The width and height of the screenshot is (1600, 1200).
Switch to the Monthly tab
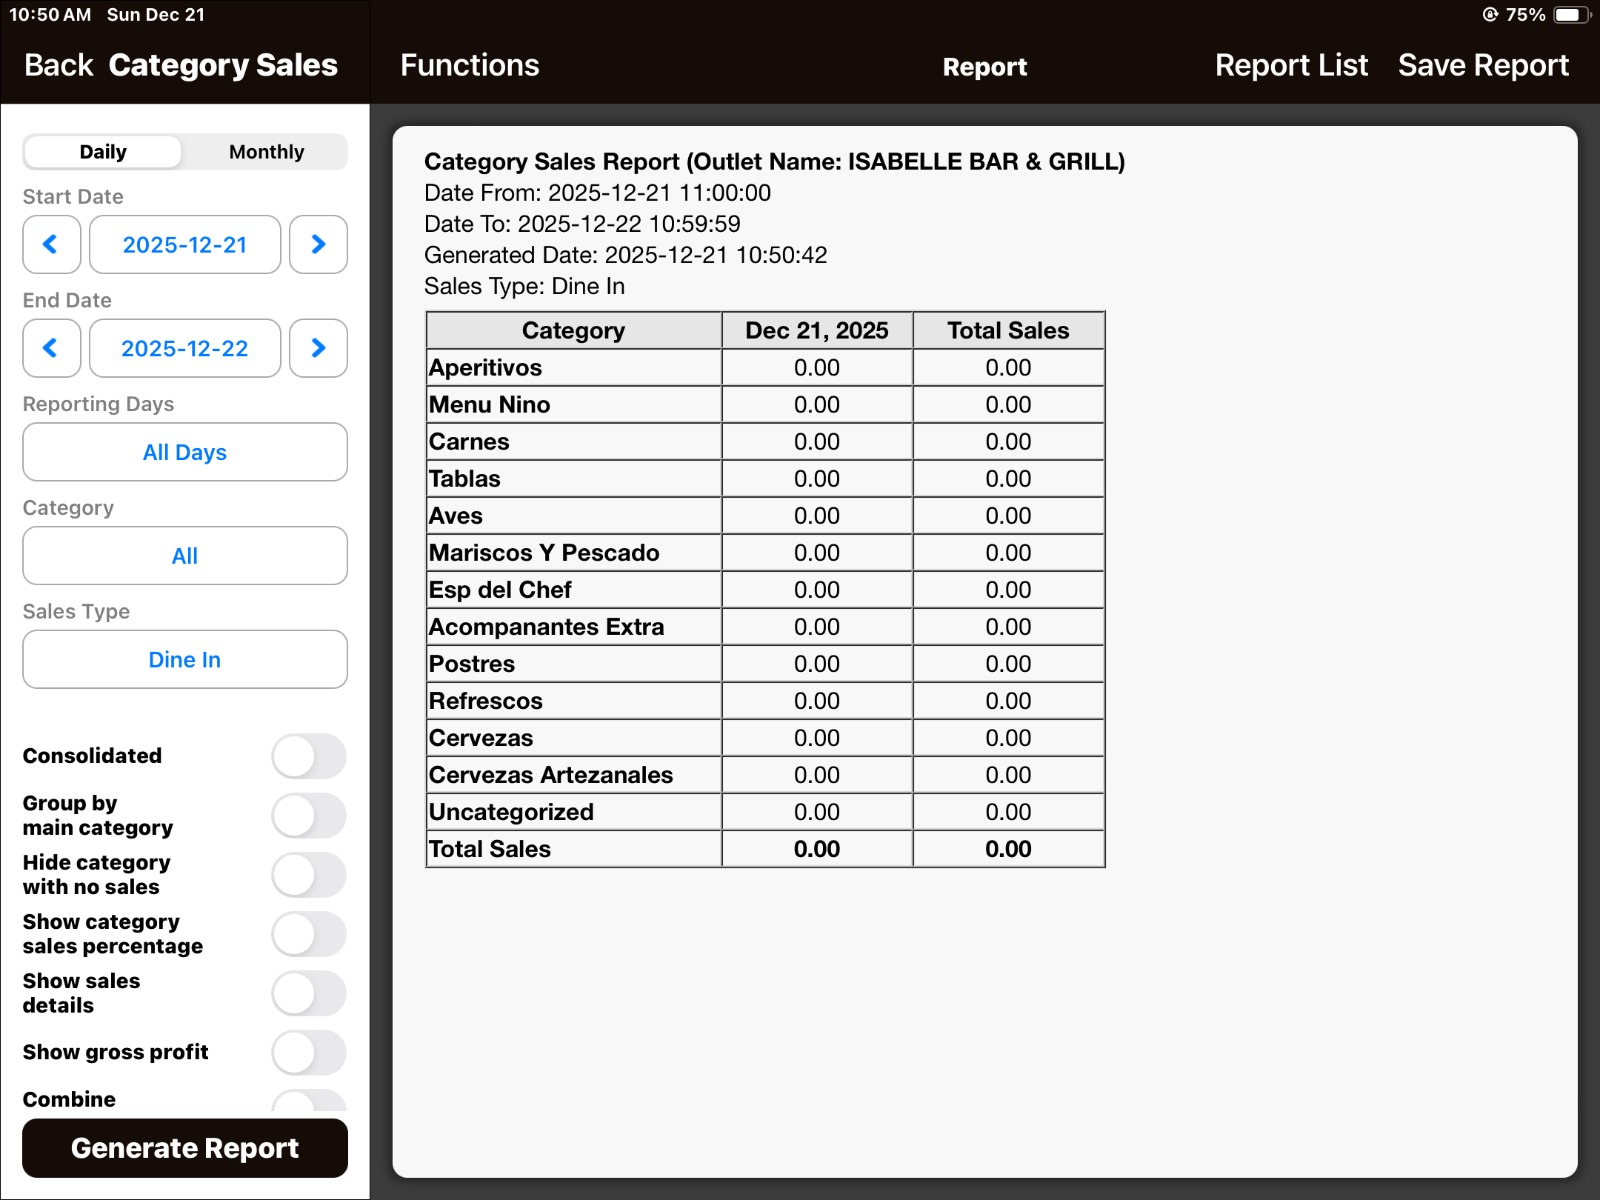pos(266,152)
